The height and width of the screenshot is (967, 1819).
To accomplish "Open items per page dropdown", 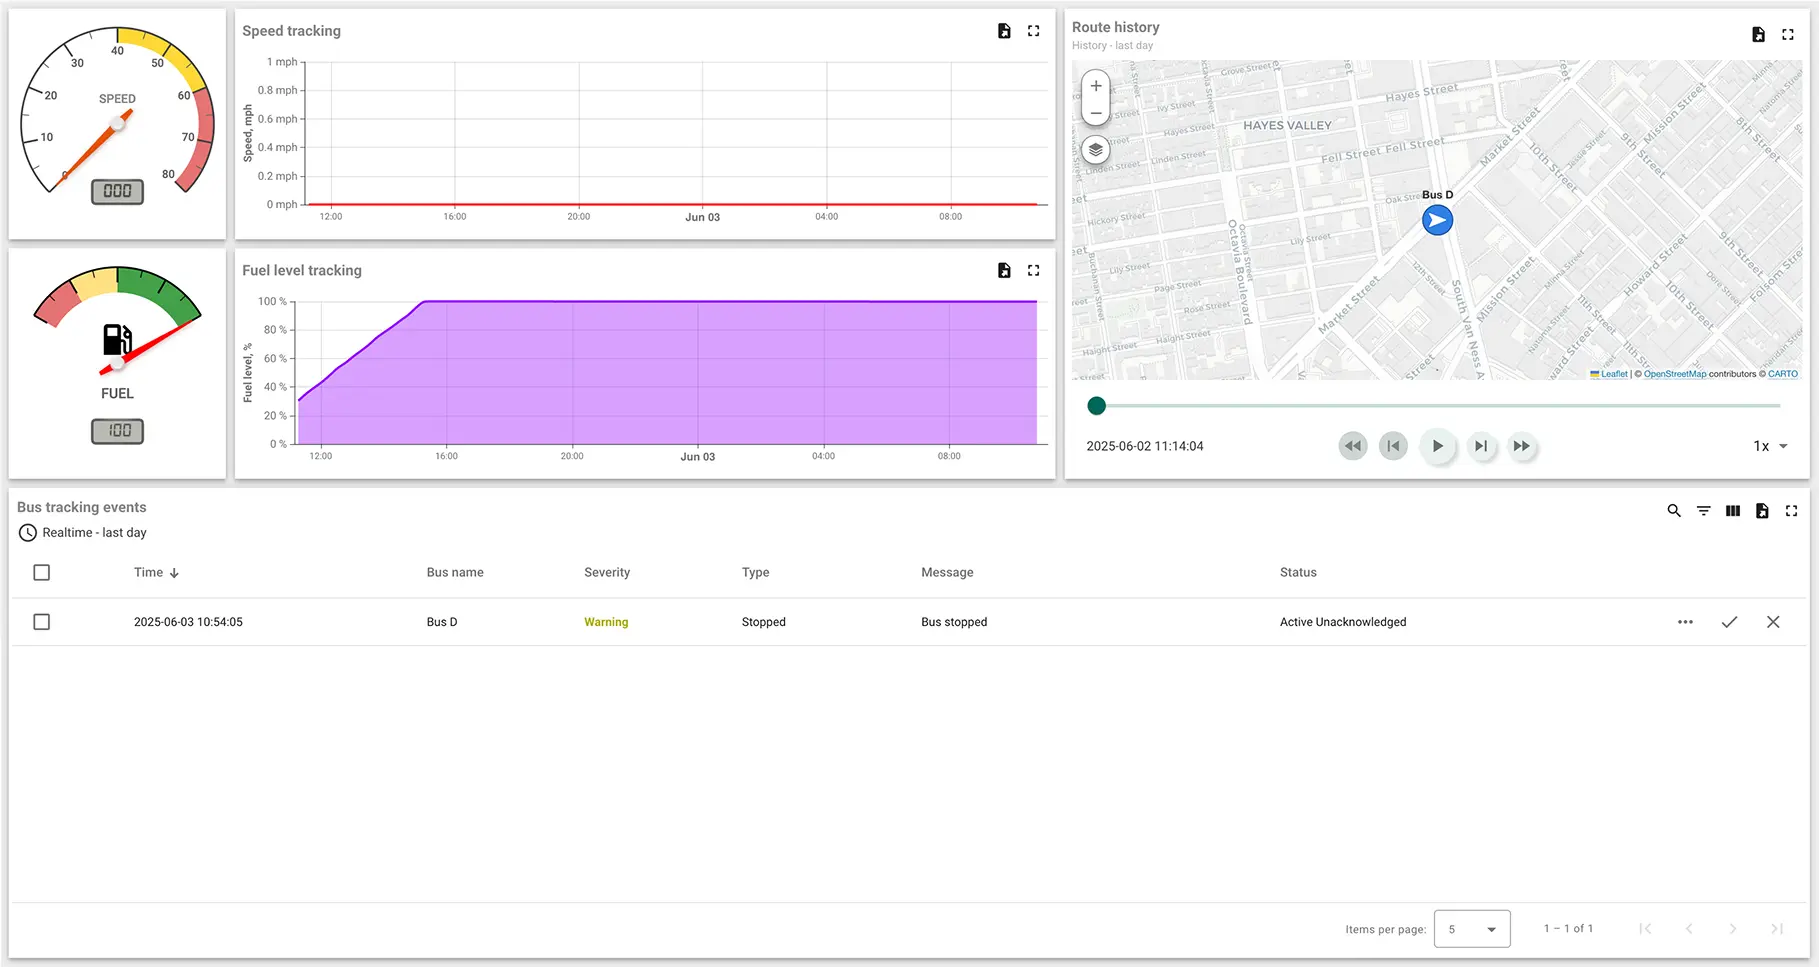I will tap(1472, 929).
